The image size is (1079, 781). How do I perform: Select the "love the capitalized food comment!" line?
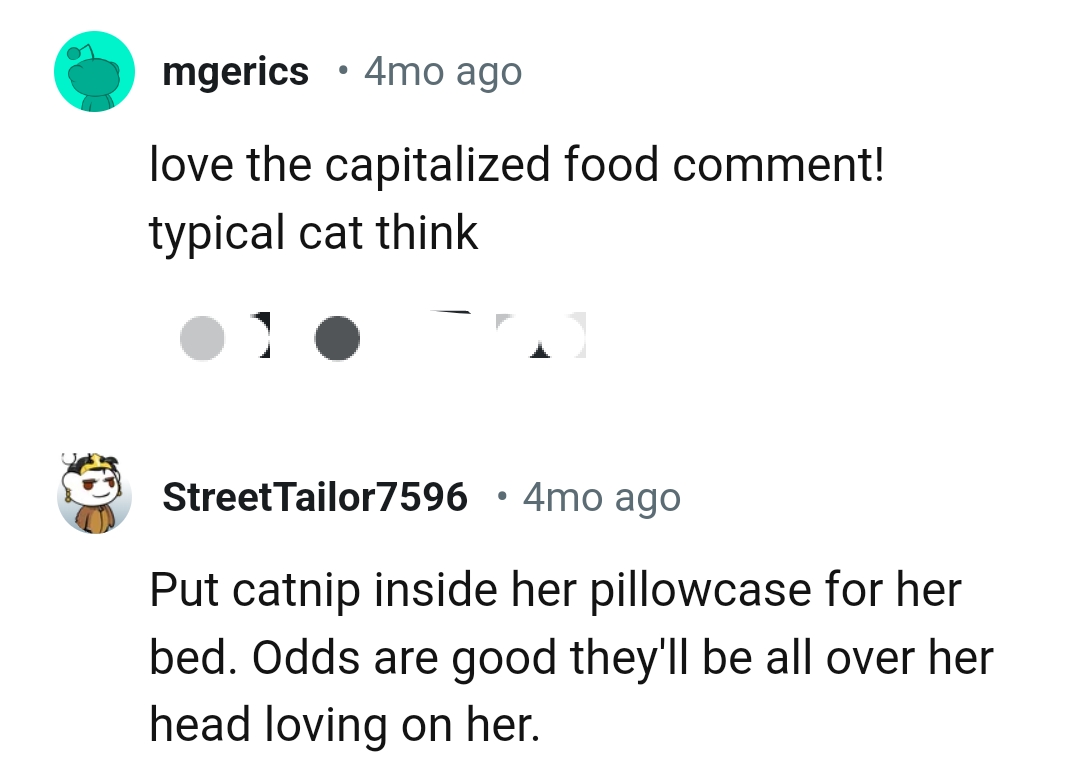(516, 165)
